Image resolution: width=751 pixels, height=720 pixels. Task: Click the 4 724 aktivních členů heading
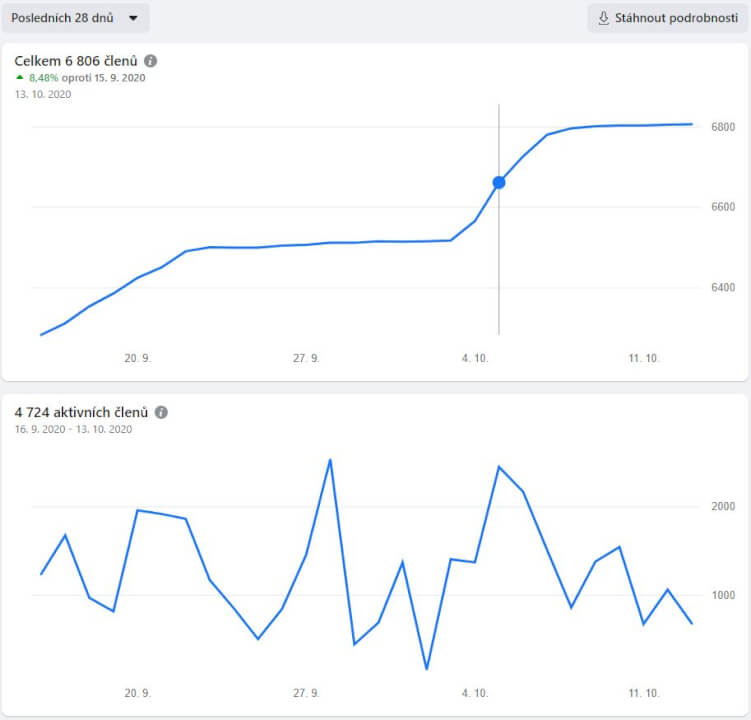coord(81,412)
